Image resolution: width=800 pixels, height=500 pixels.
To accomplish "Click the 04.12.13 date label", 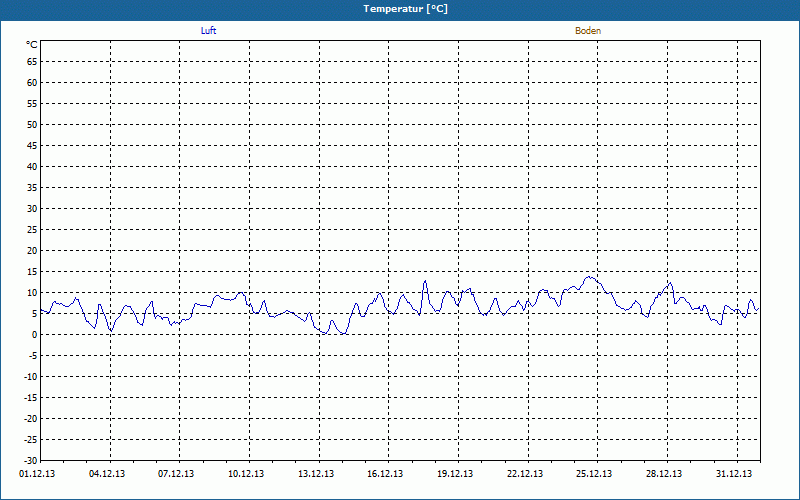I will [x=107, y=474].
